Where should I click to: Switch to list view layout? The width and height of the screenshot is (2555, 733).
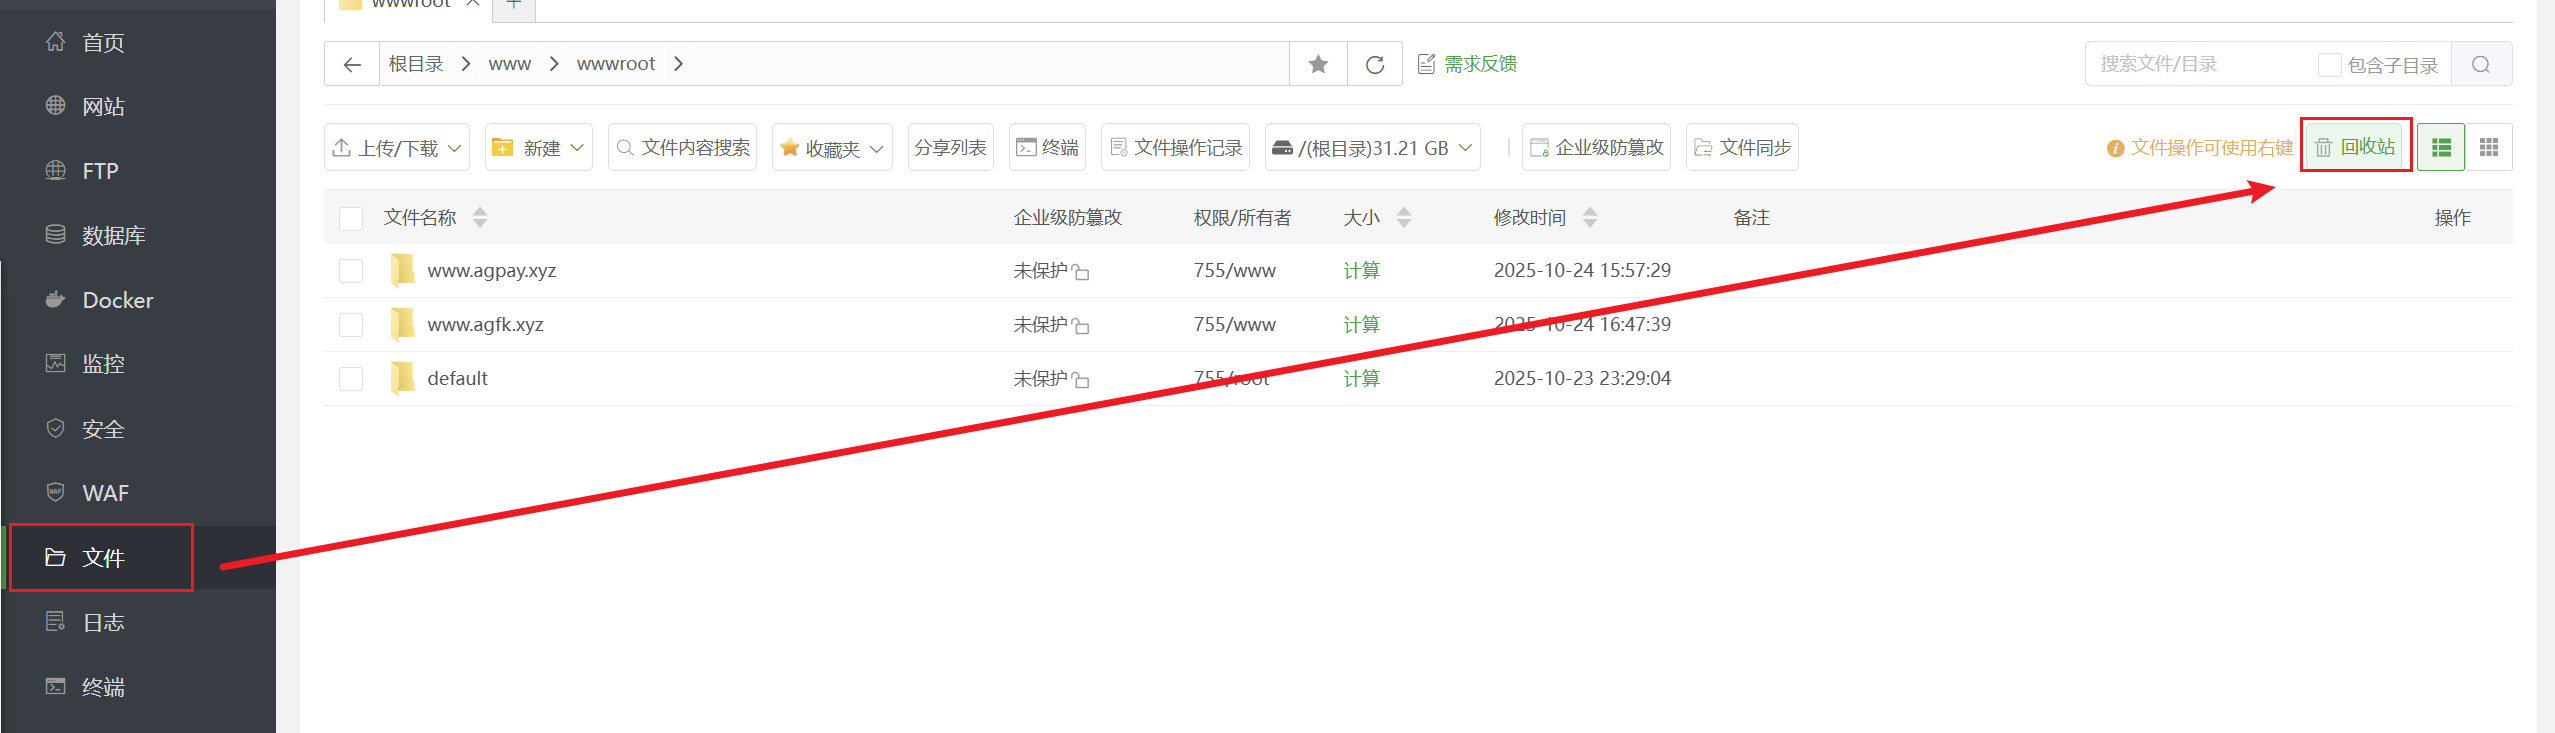[x=2441, y=148]
